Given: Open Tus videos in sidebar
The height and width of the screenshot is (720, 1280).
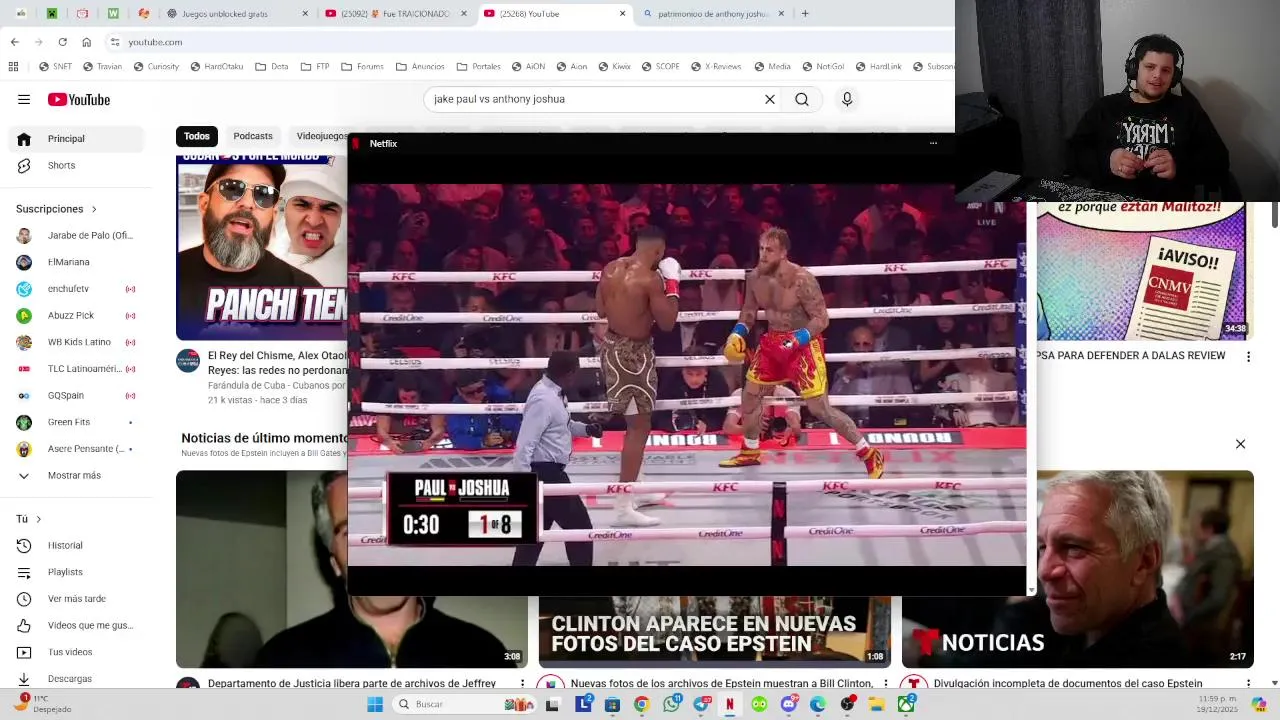Looking at the screenshot, I should 76,652.
